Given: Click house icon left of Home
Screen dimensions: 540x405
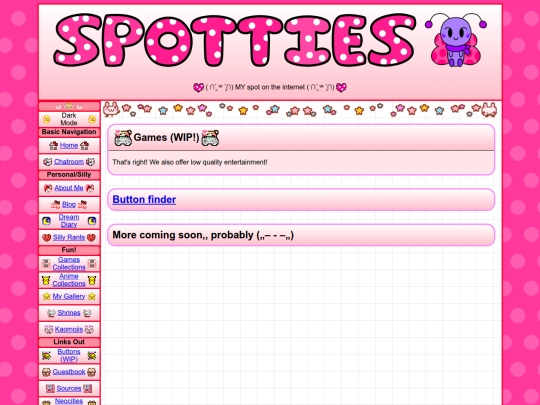Looking at the screenshot, I should [53, 146].
